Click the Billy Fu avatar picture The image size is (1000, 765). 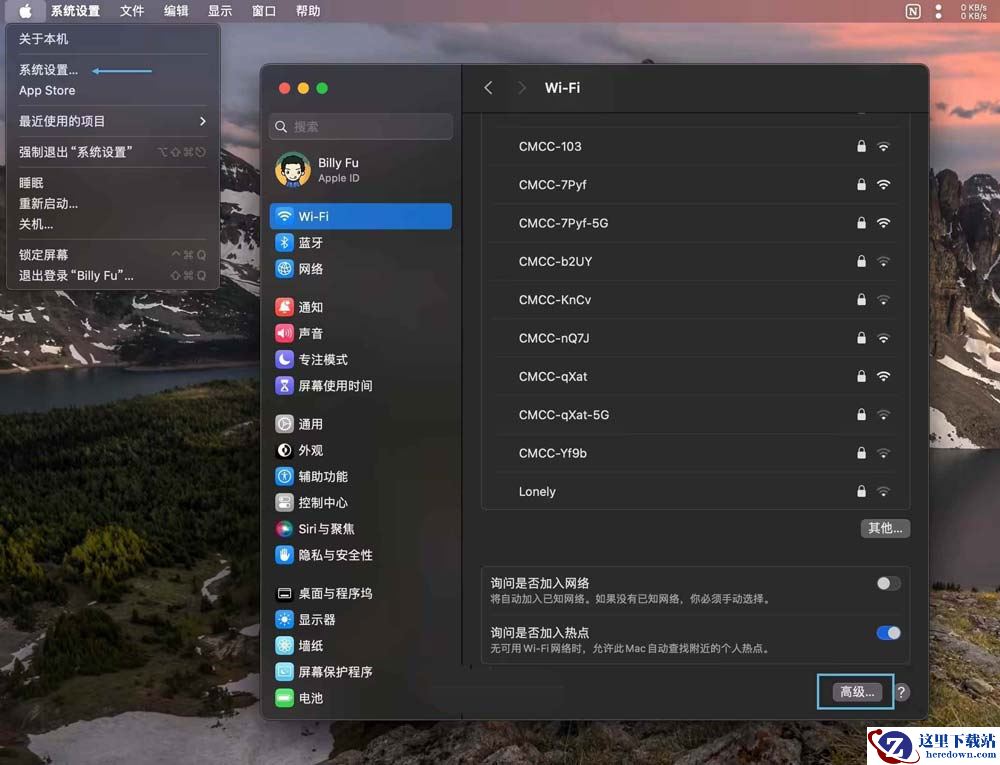293,170
